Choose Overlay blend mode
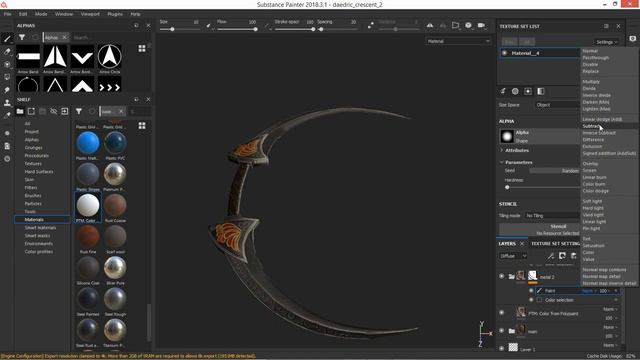This screenshot has height=360, width=640. (x=610, y=164)
